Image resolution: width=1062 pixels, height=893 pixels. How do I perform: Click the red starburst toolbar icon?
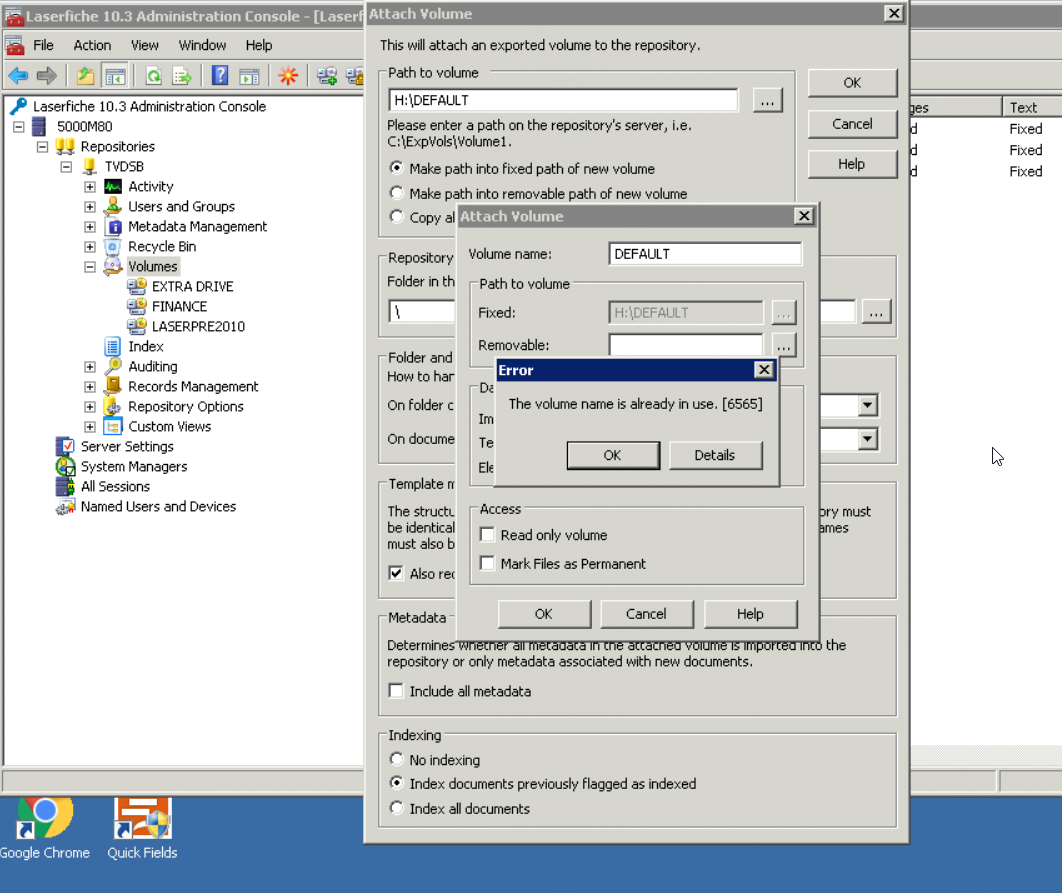click(x=288, y=76)
